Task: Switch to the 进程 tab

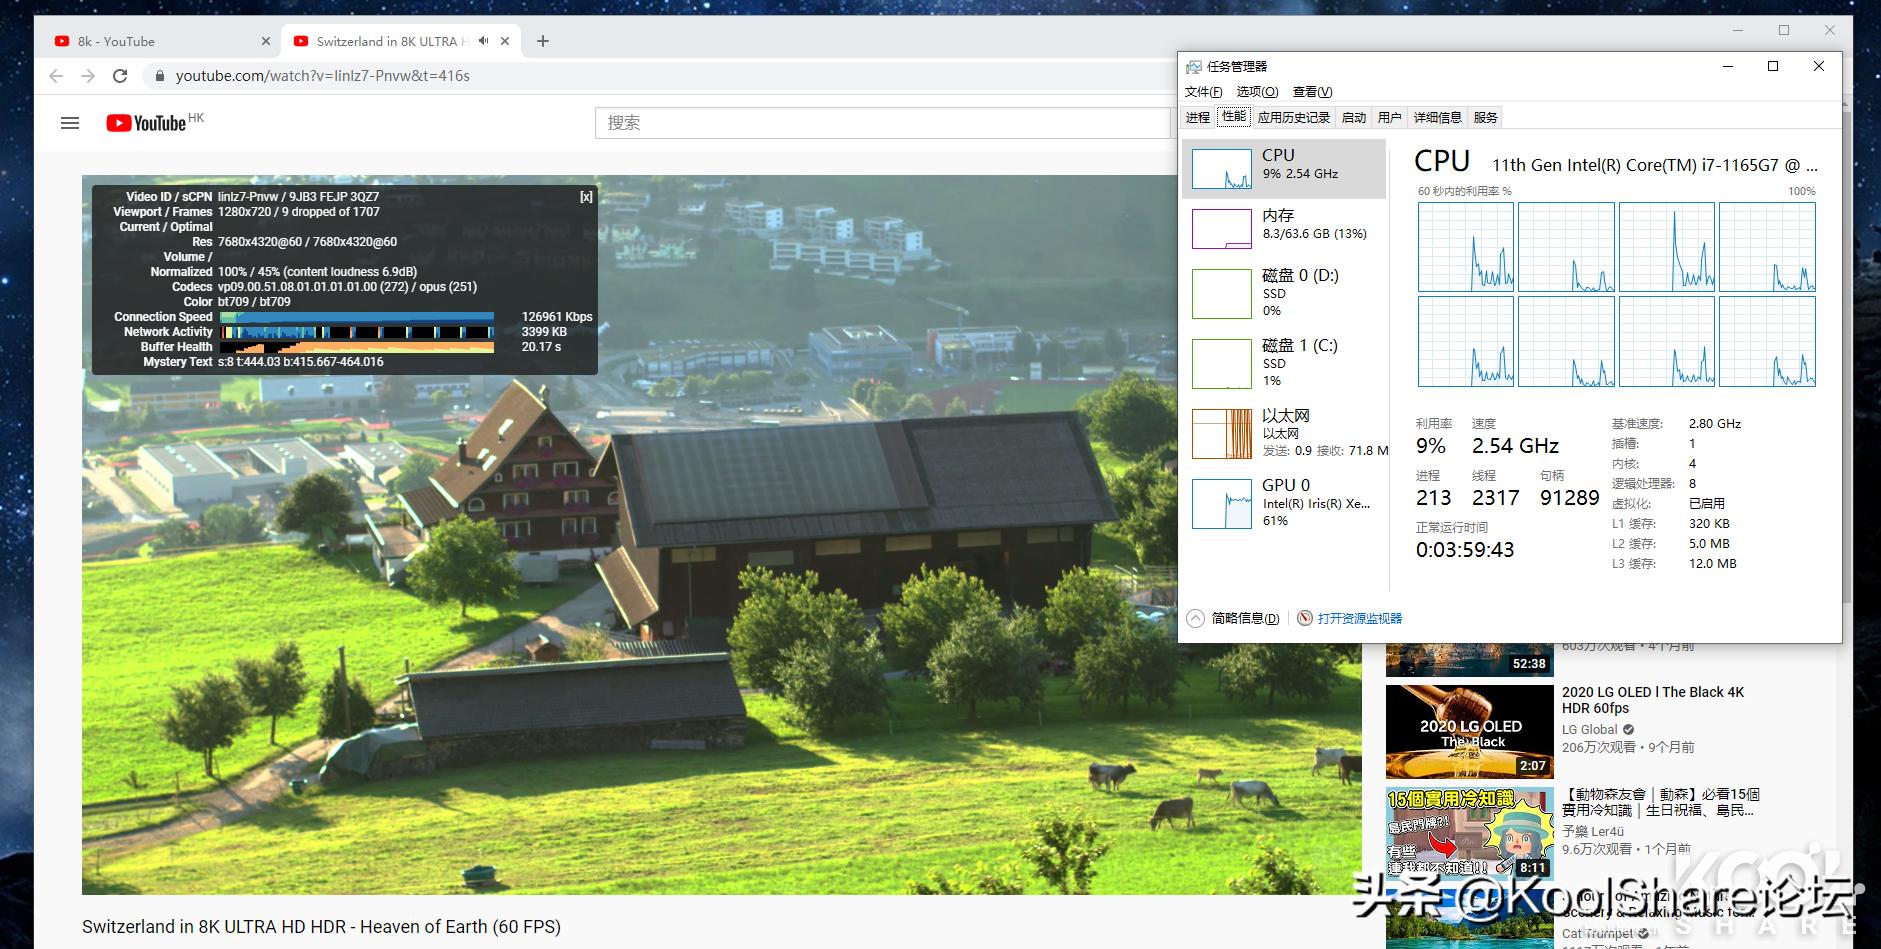Action: point(1198,118)
